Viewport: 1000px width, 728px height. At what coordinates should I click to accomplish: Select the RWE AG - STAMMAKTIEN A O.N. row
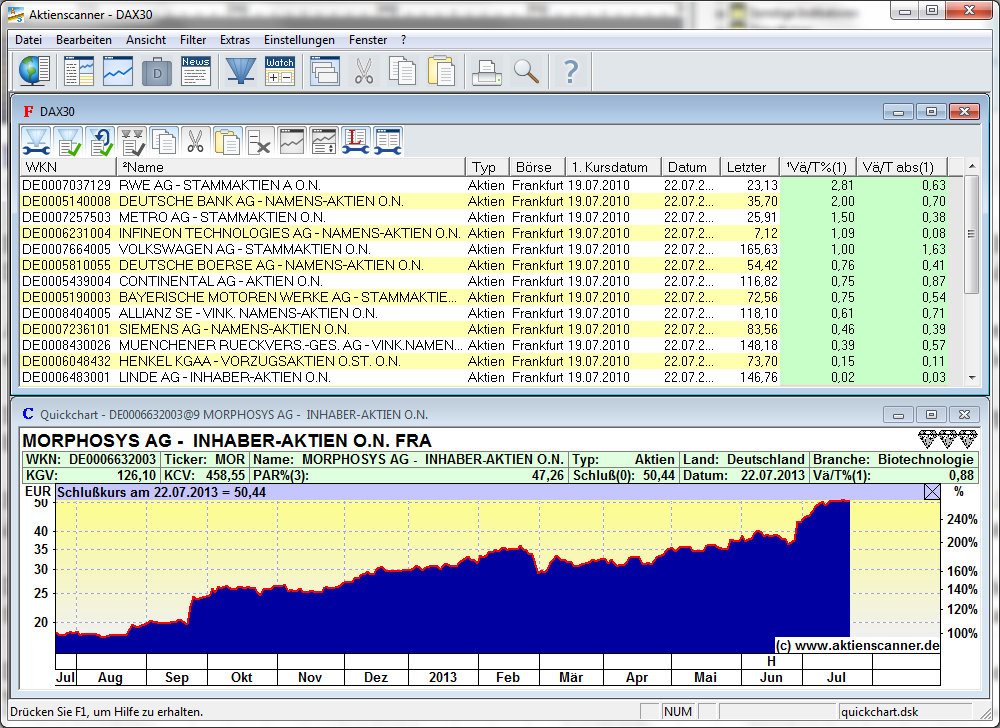[483, 186]
